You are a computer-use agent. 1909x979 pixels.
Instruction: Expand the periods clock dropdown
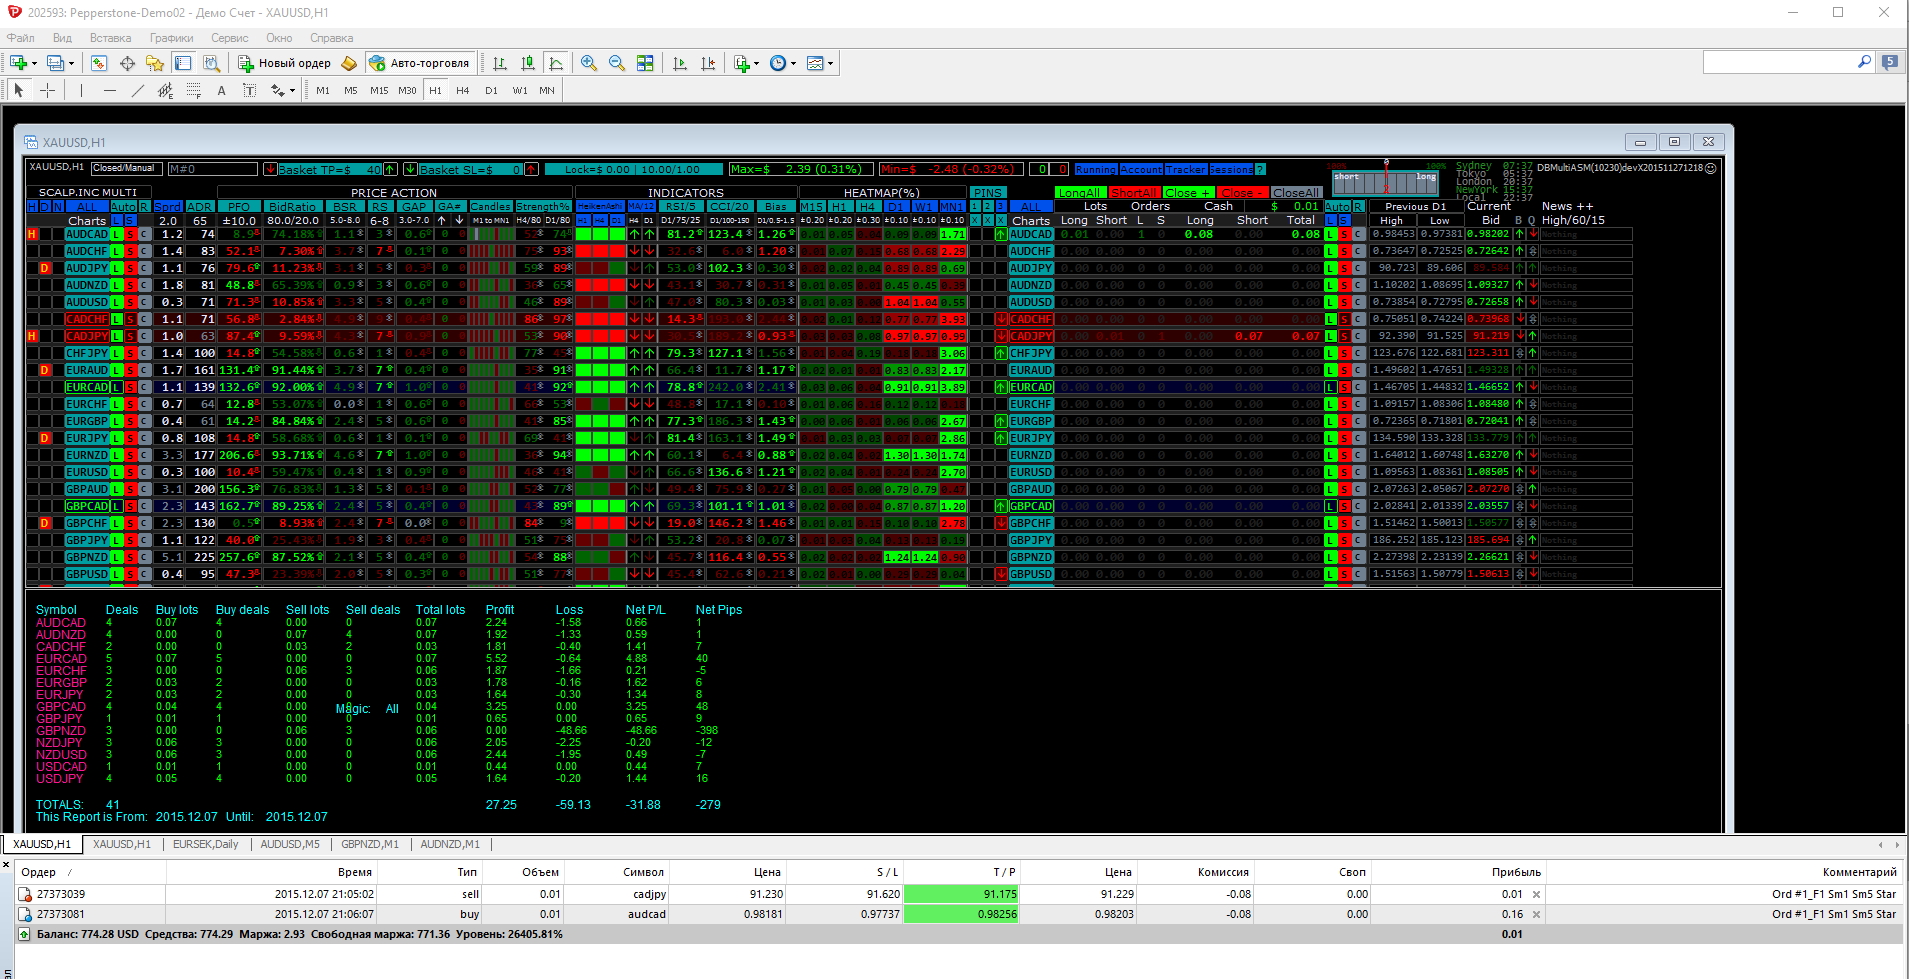[x=794, y=63]
